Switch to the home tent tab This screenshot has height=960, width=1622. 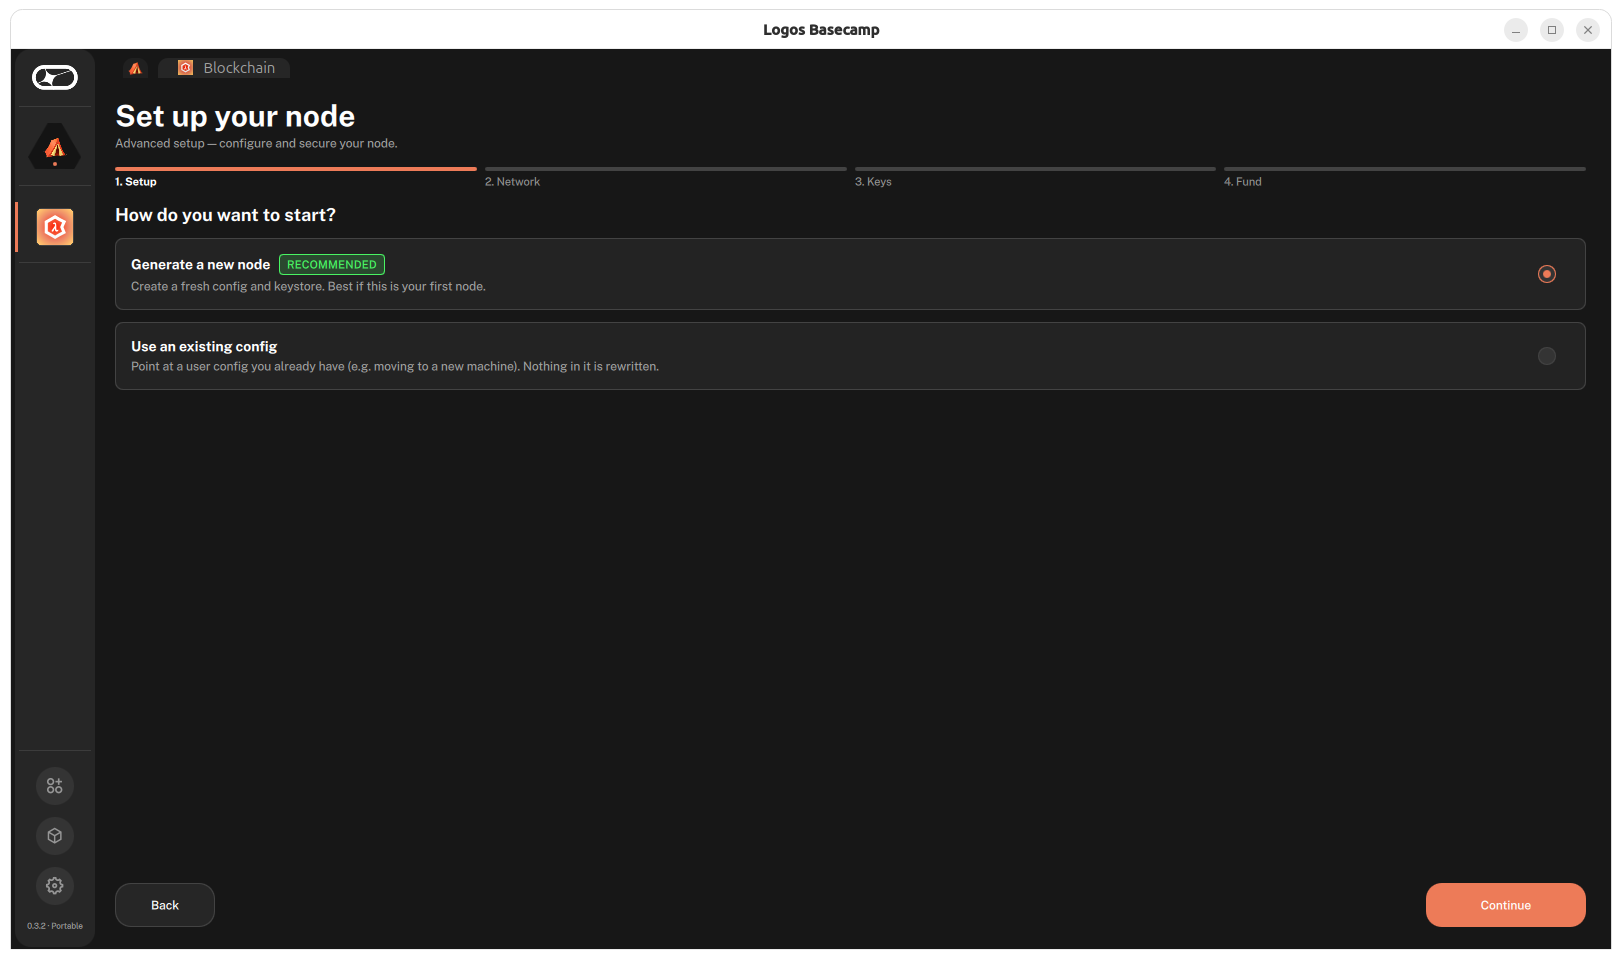pyautogui.click(x=136, y=68)
